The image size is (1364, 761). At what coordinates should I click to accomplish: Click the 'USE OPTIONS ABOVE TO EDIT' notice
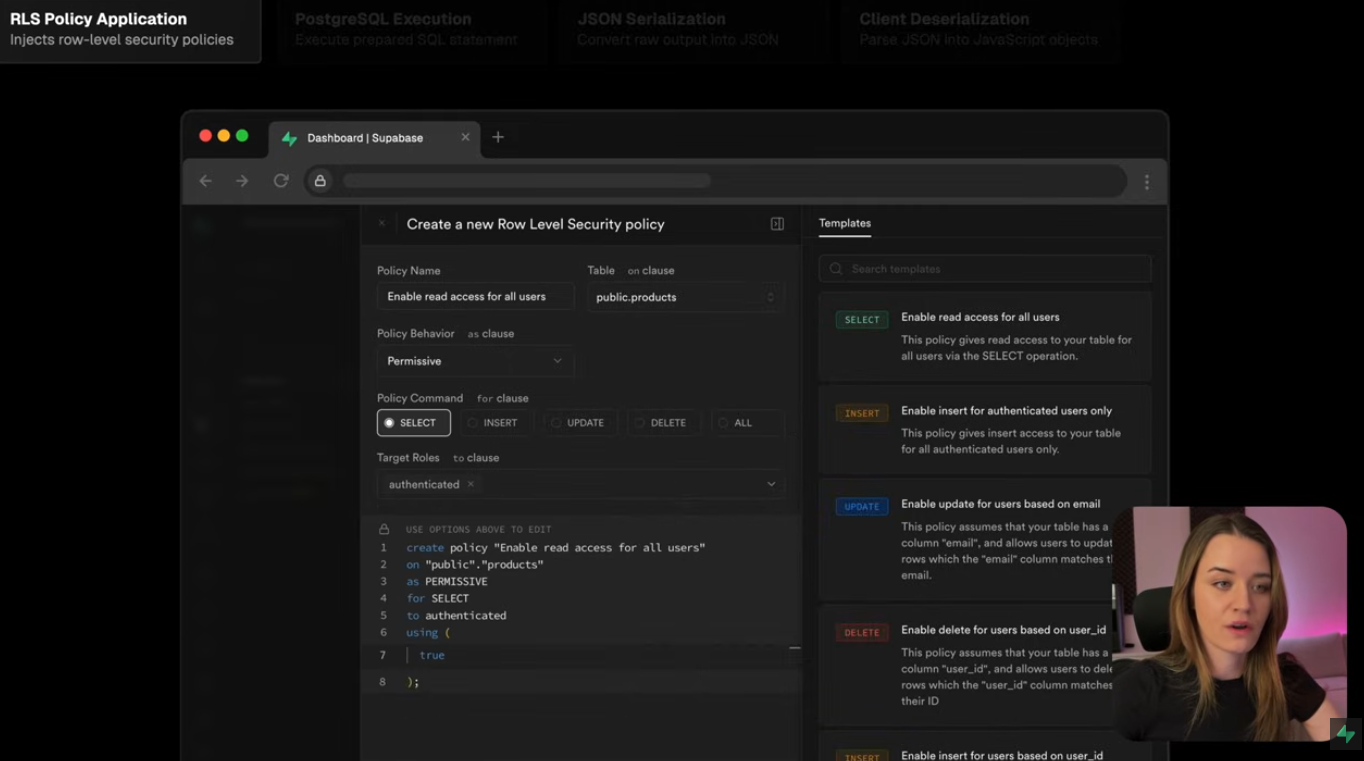point(479,529)
